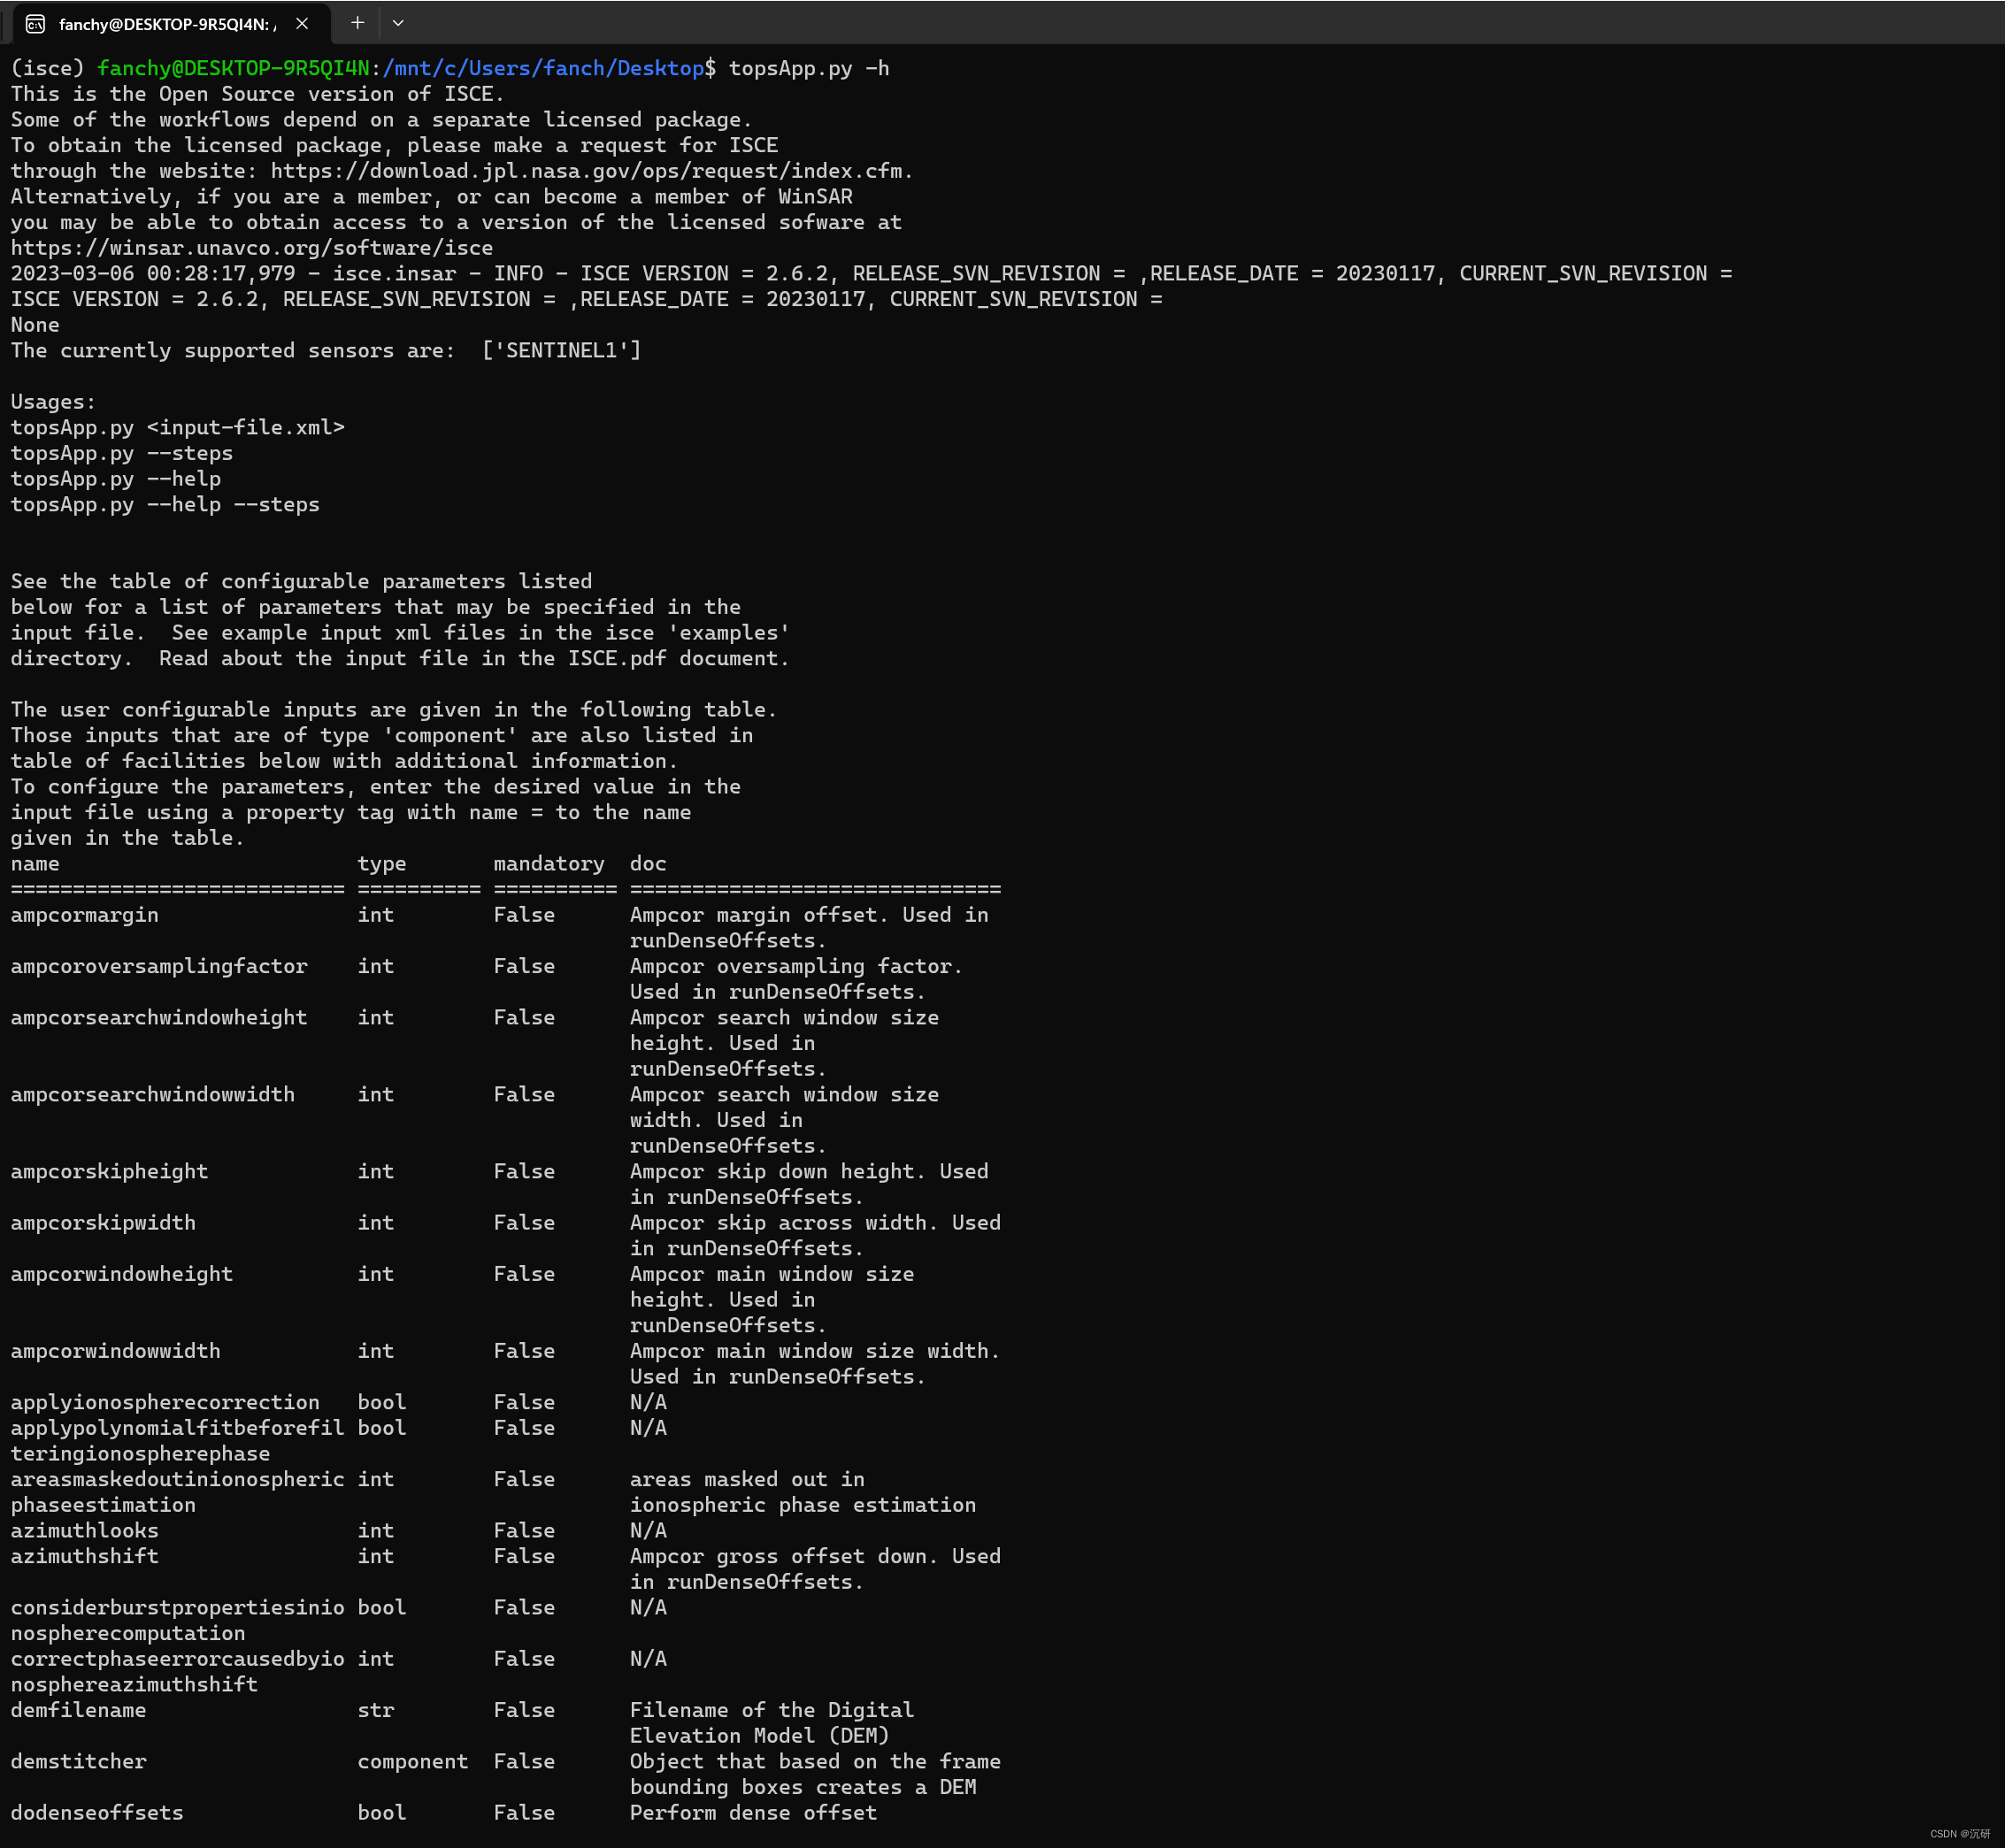Click the 'name' column header
Image resolution: width=2005 pixels, height=1848 pixels.
click(35, 863)
